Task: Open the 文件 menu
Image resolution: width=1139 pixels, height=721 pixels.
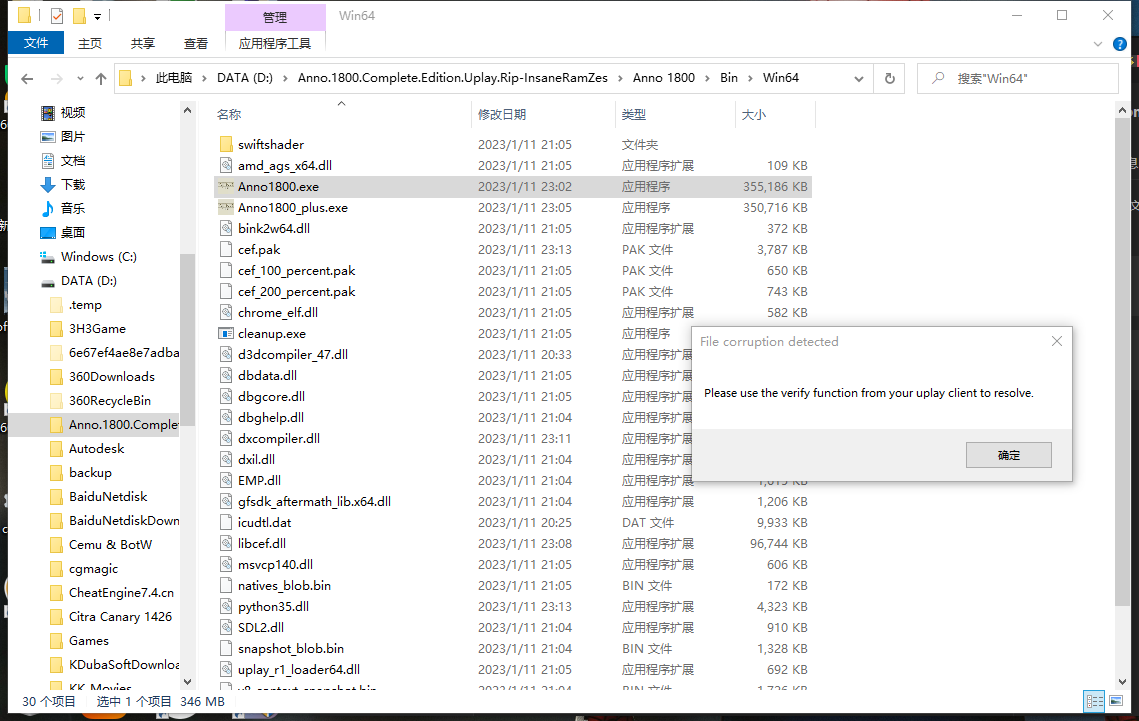Action: click(x=36, y=43)
